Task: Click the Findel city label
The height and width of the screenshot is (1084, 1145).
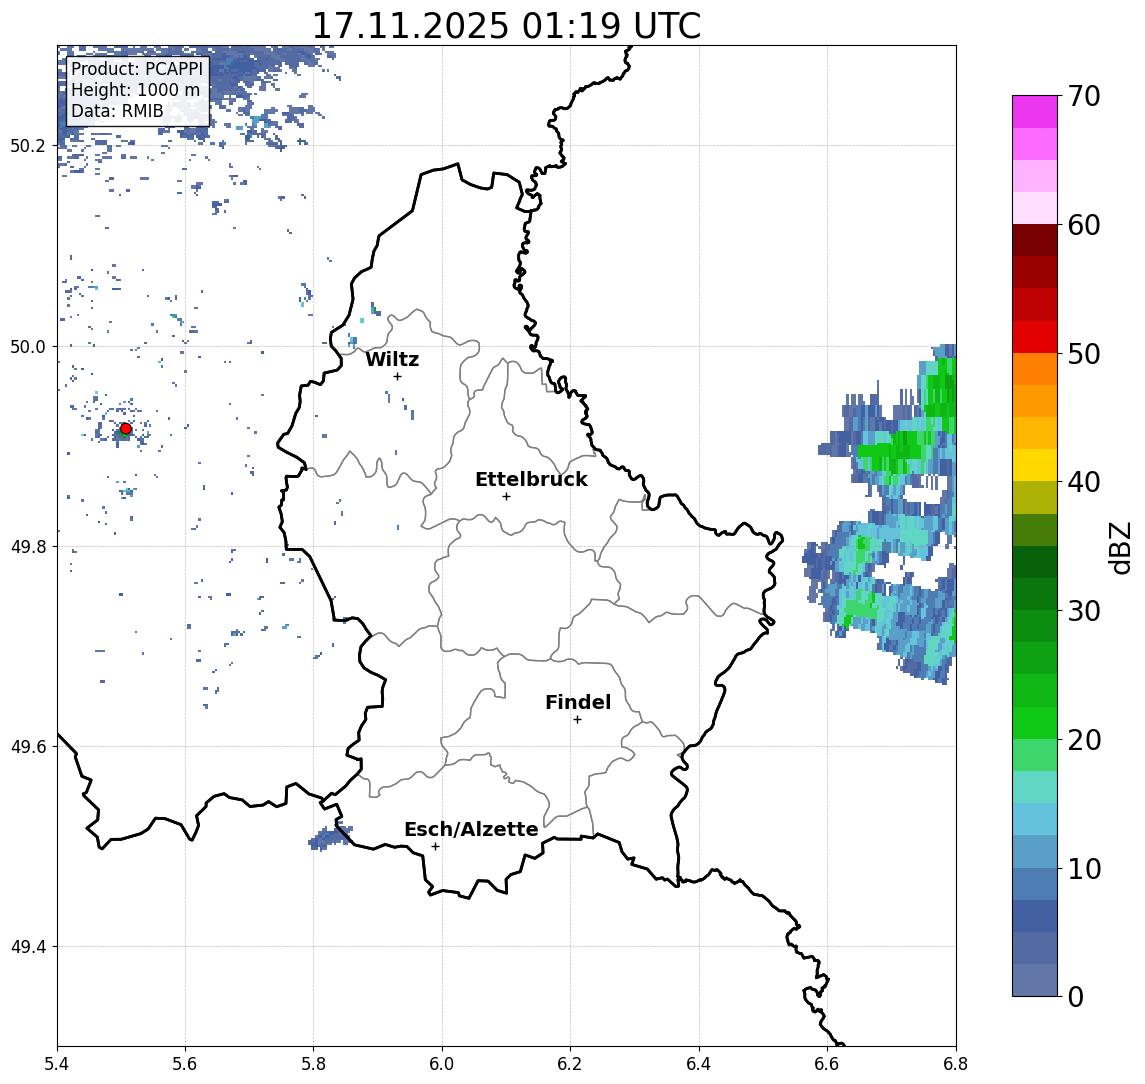Action: click(578, 702)
